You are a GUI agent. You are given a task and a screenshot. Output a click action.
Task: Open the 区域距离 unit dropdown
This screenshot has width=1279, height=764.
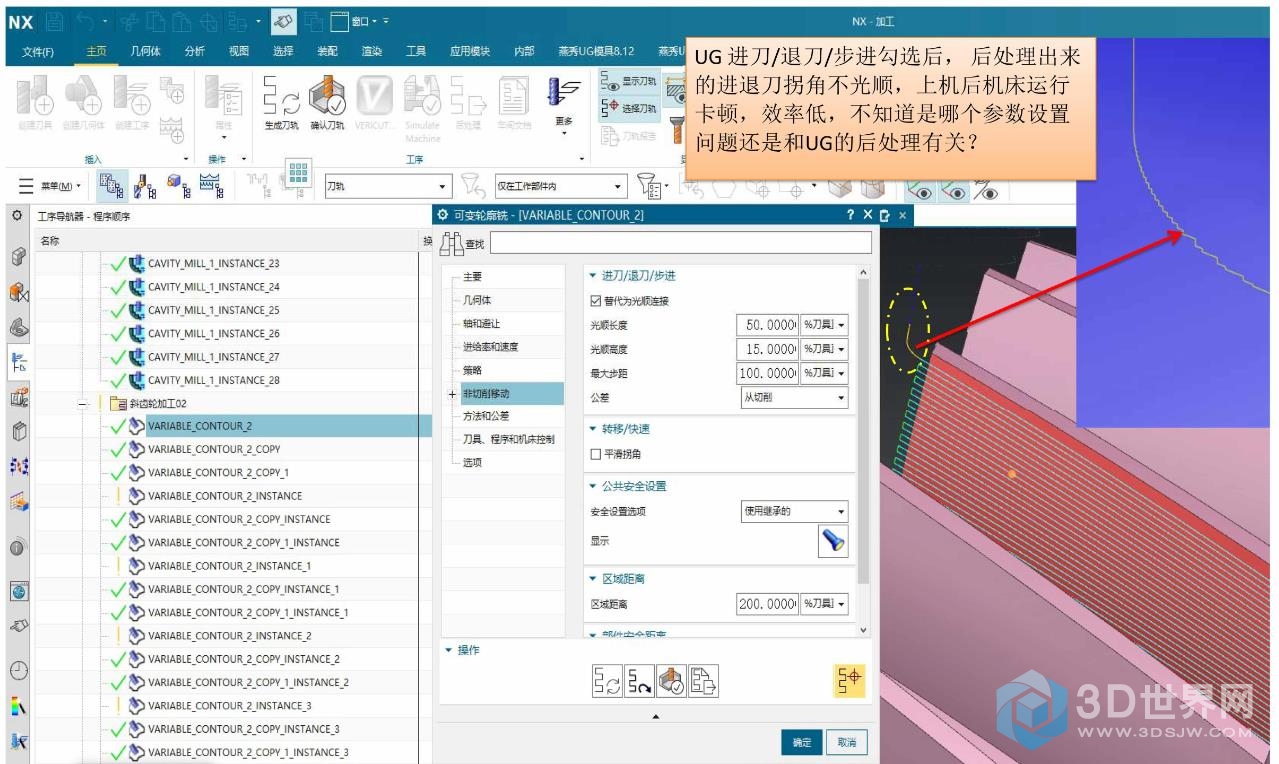[x=825, y=604]
